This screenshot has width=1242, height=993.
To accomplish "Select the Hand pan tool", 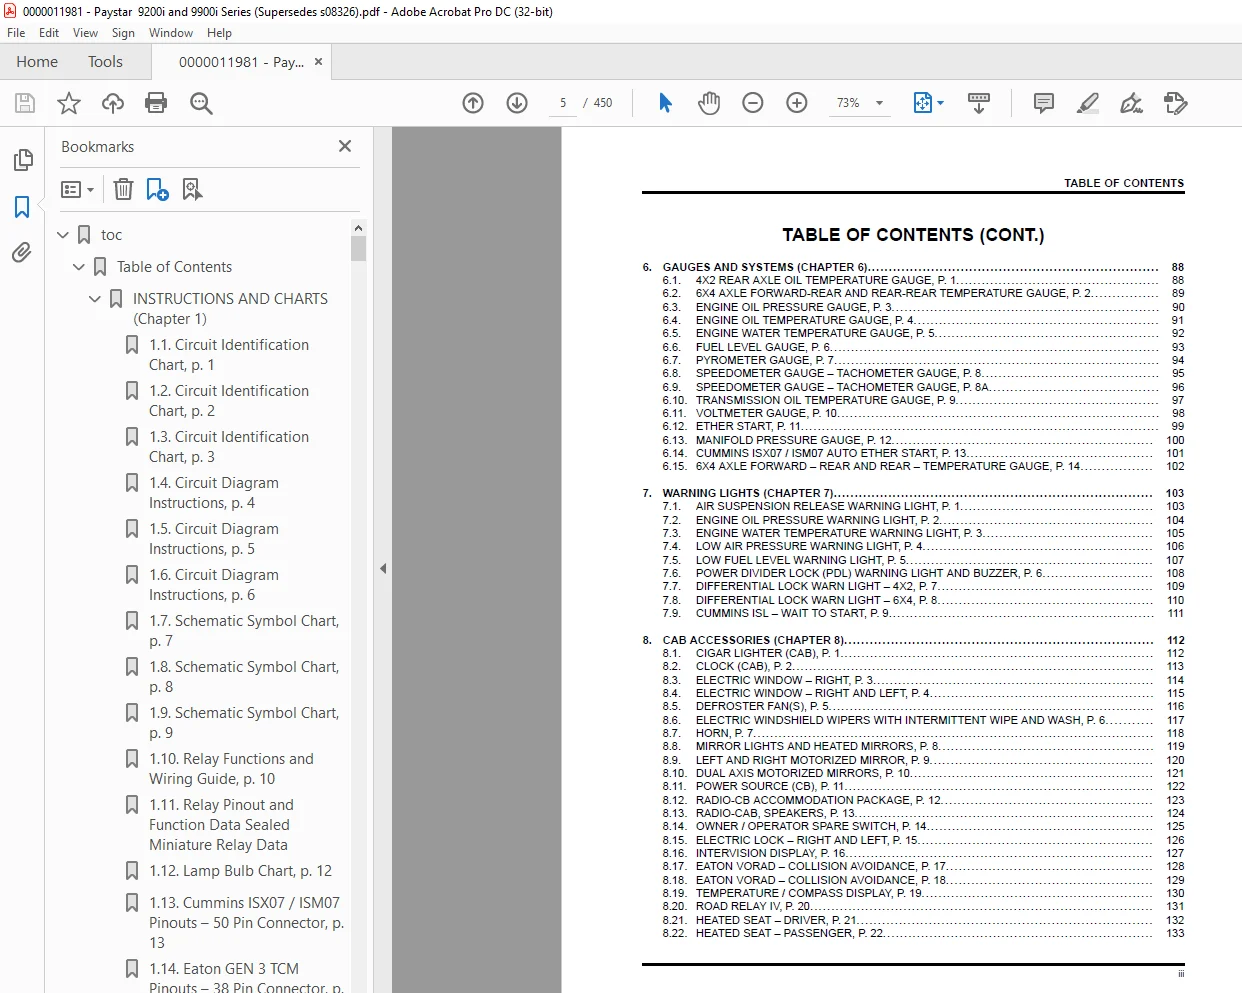I will coord(709,103).
